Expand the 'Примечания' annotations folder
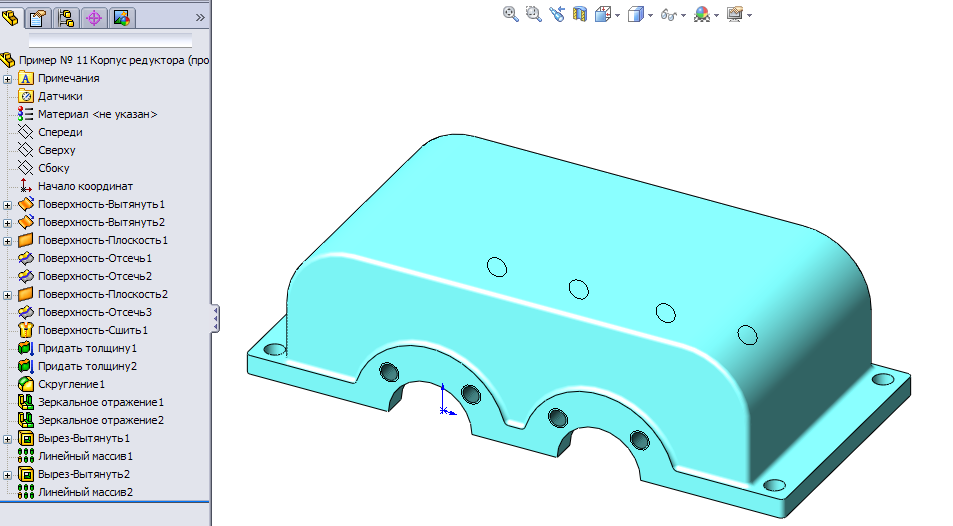Viewport: 953px width, 526px height. click(7, 79)
